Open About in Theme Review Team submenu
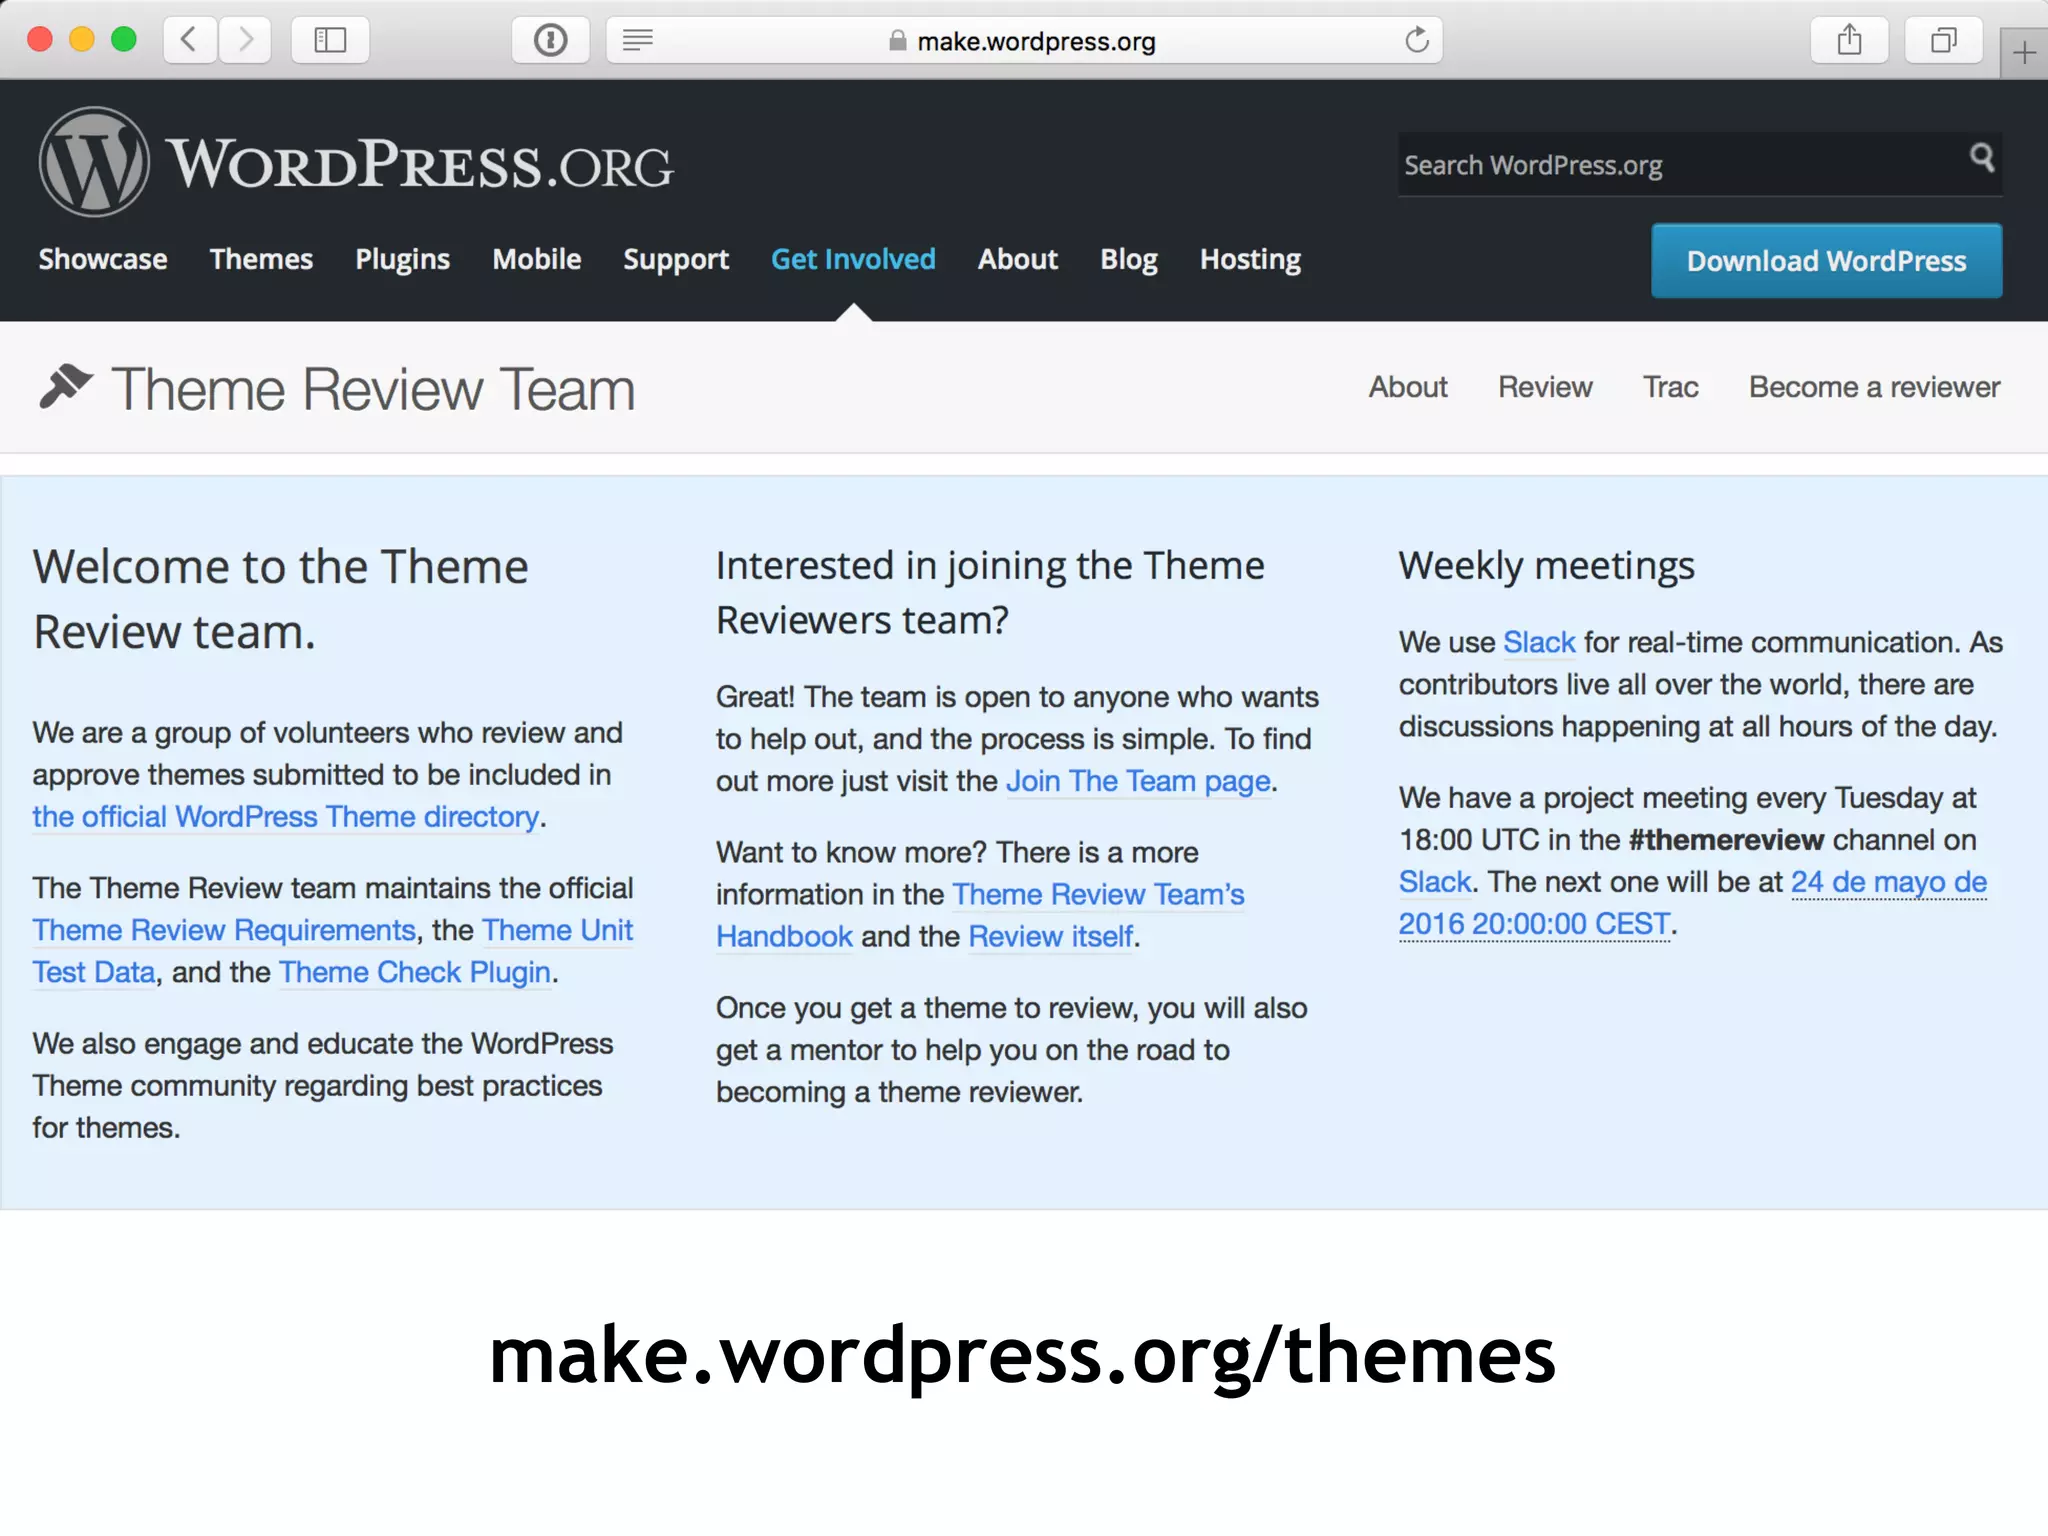 click(x=1408, y=387)
